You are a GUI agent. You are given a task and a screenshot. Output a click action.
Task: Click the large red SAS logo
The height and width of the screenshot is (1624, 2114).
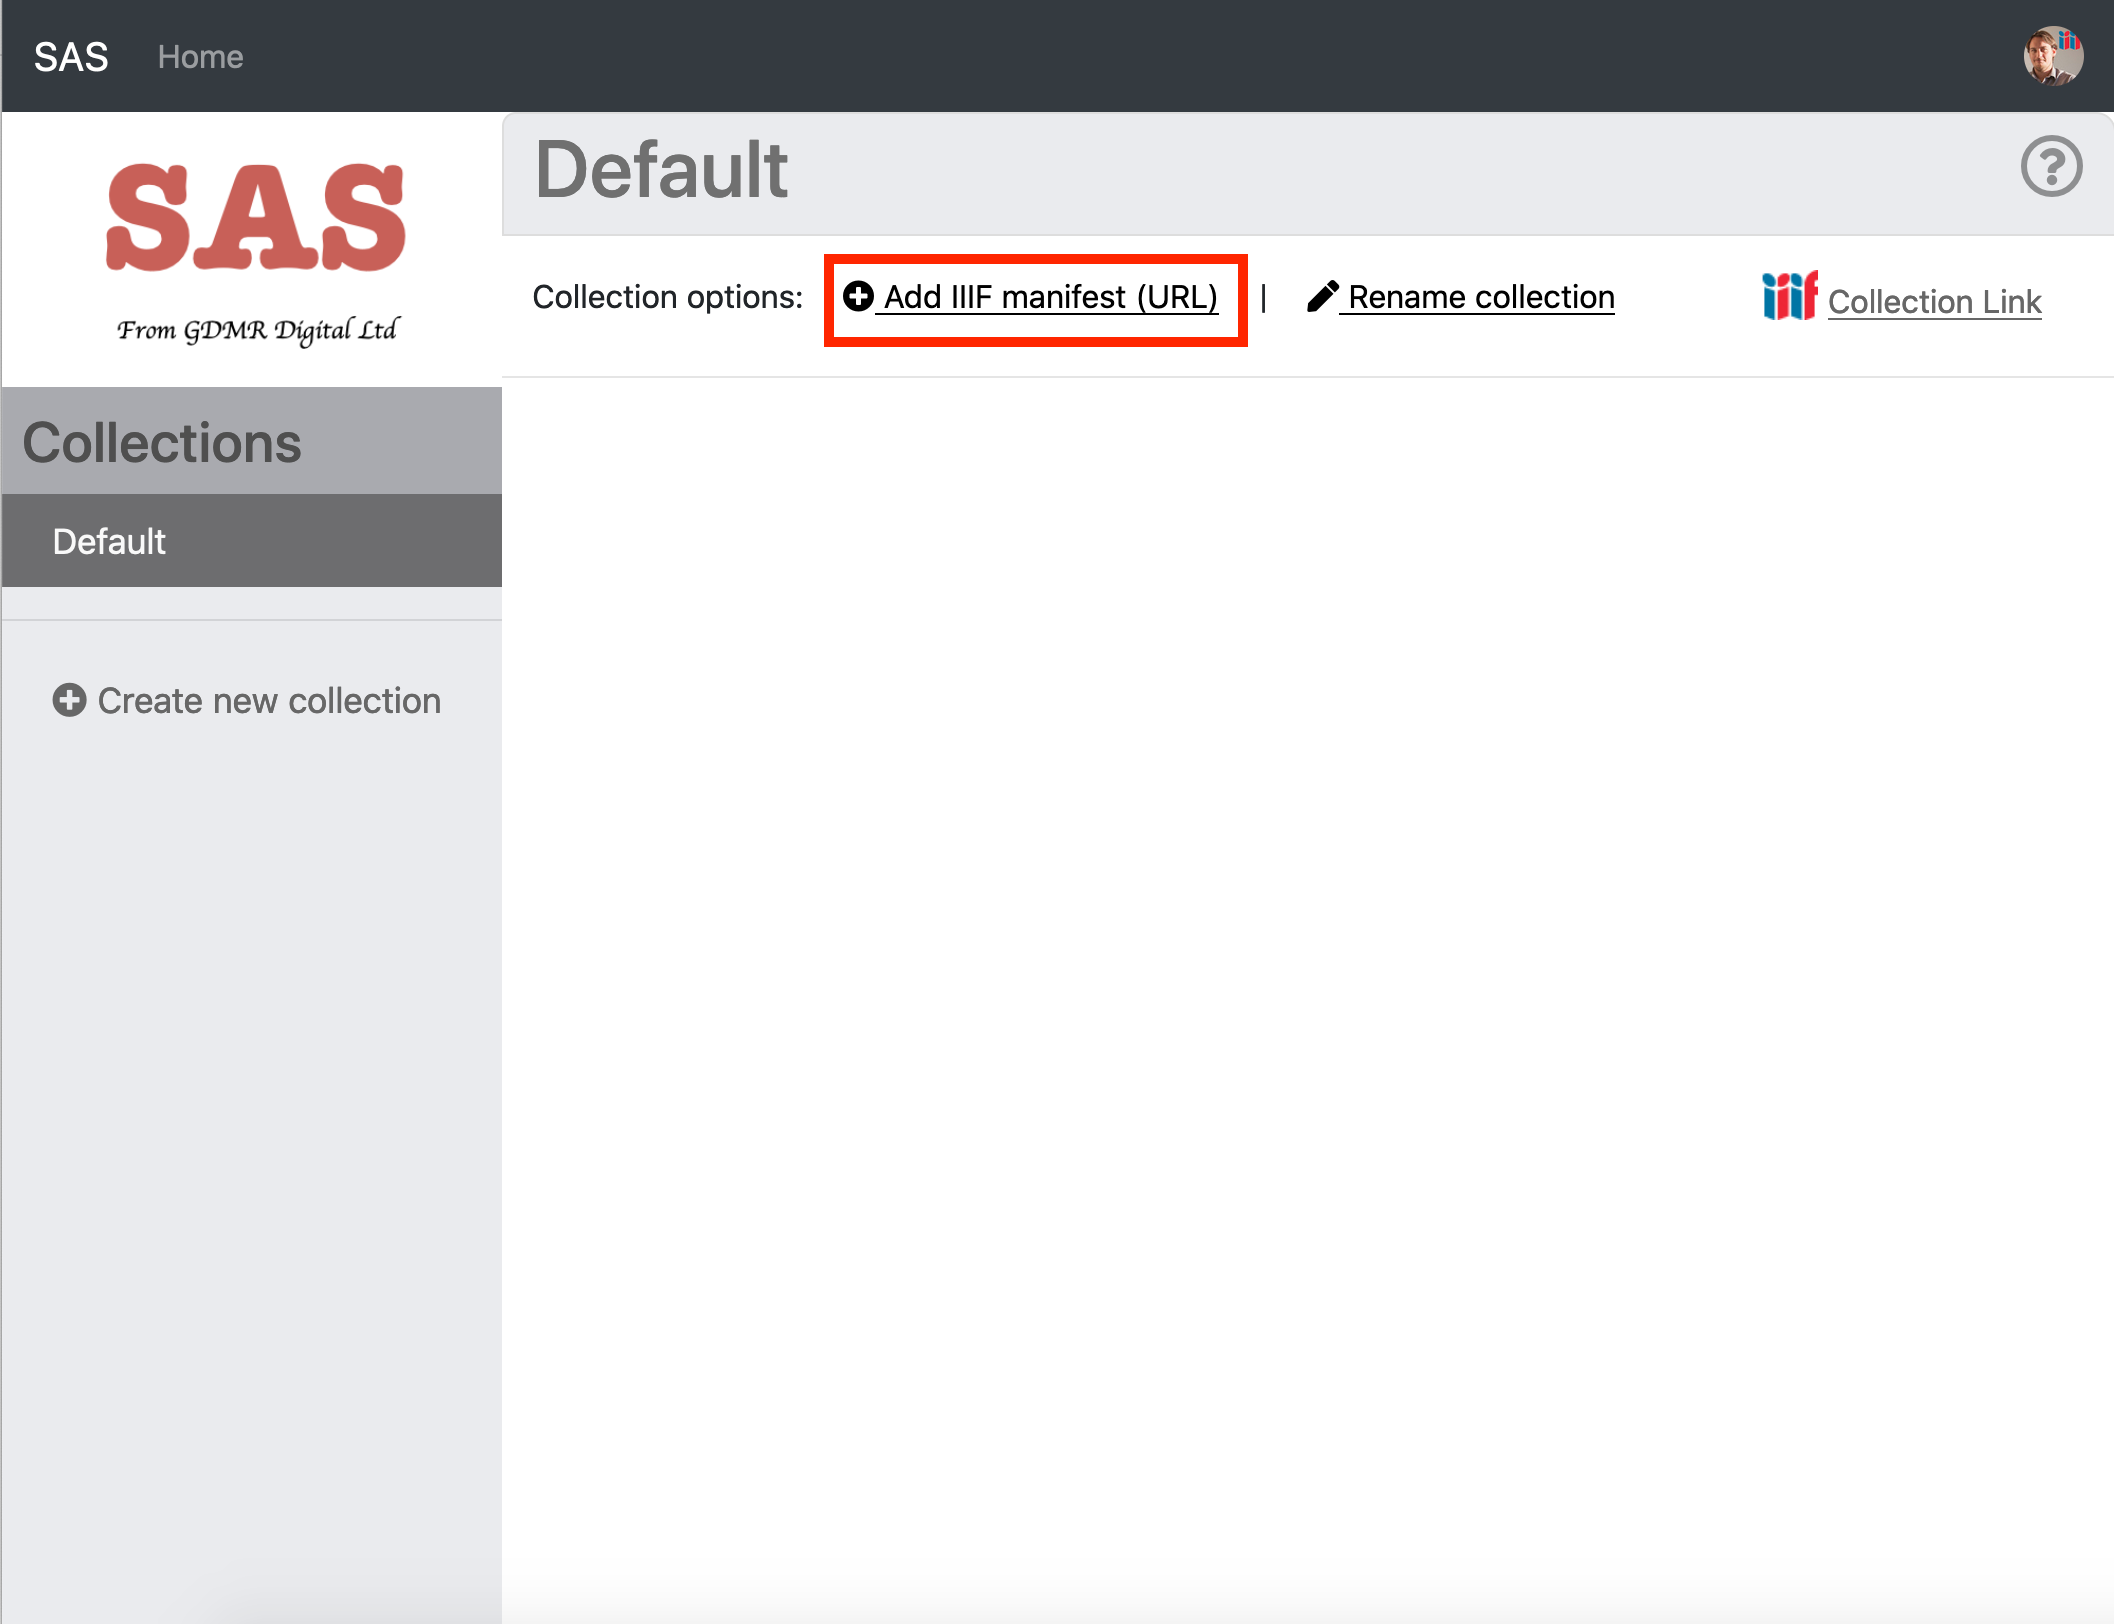click(256, 217)
